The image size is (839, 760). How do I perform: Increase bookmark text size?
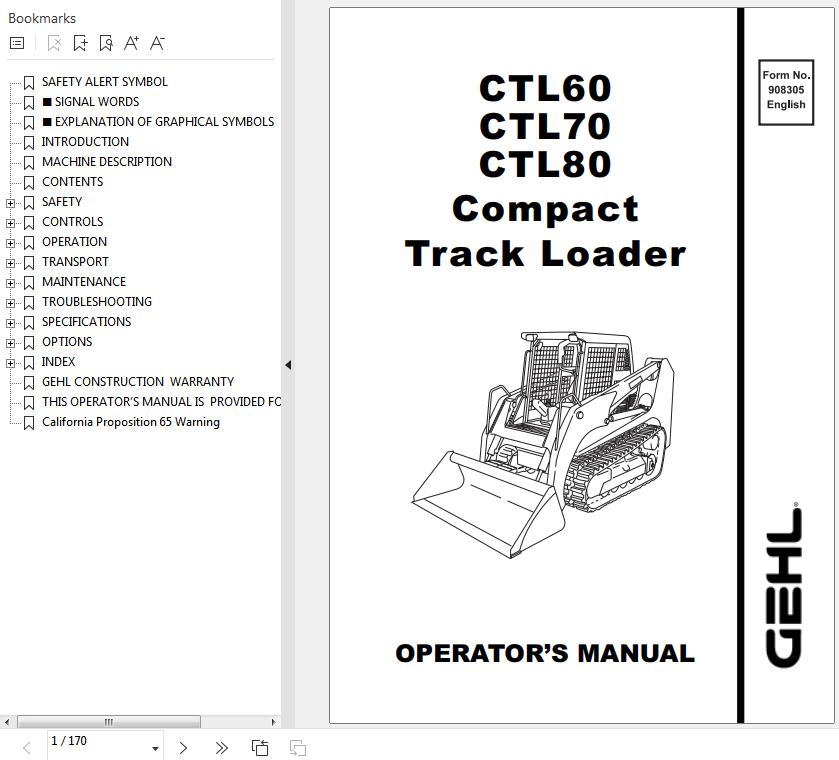point(131,43)
